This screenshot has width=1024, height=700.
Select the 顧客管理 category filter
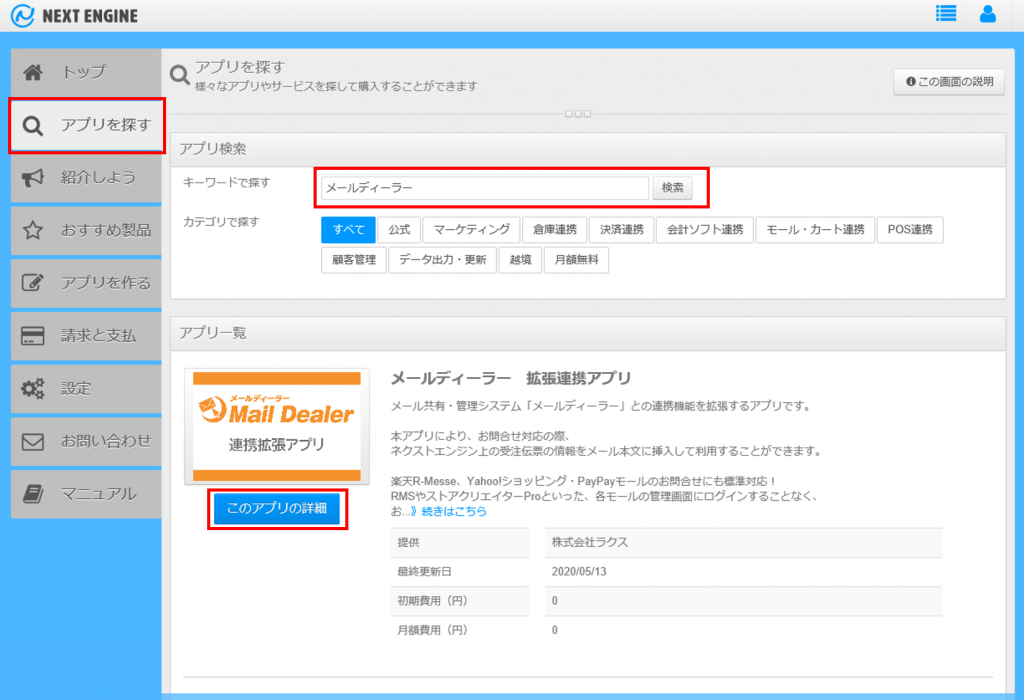(353, 260)
